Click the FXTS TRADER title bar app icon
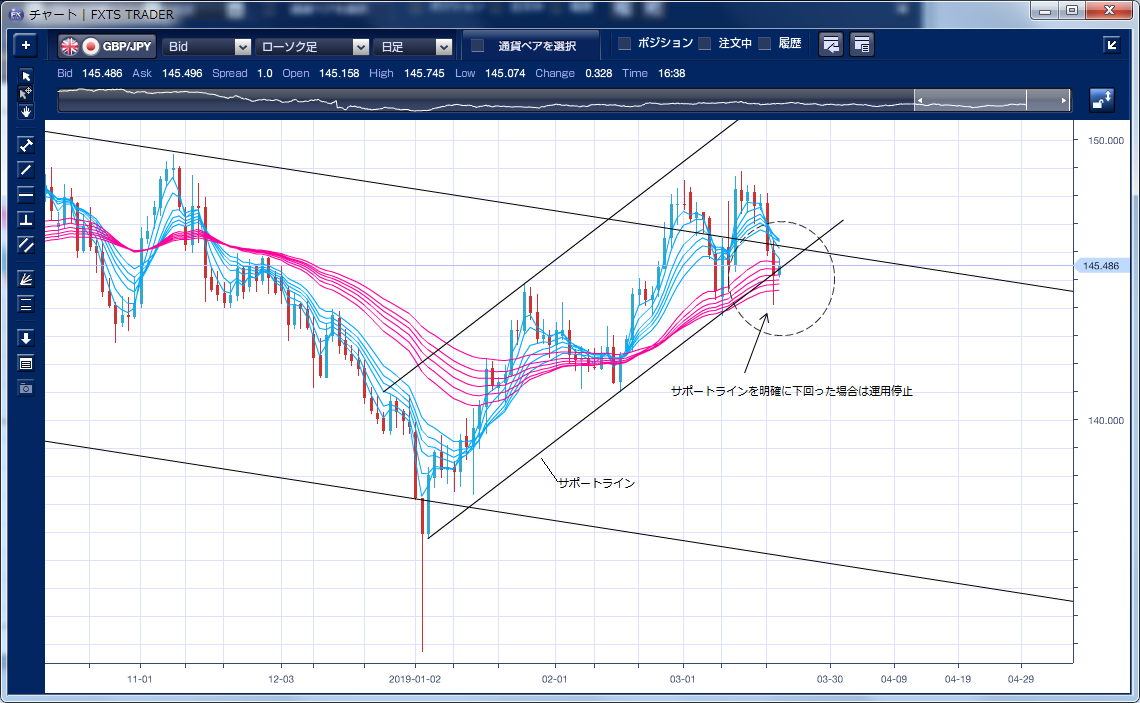The height and width of the screenshot is (703, 1140). point(16,14)
